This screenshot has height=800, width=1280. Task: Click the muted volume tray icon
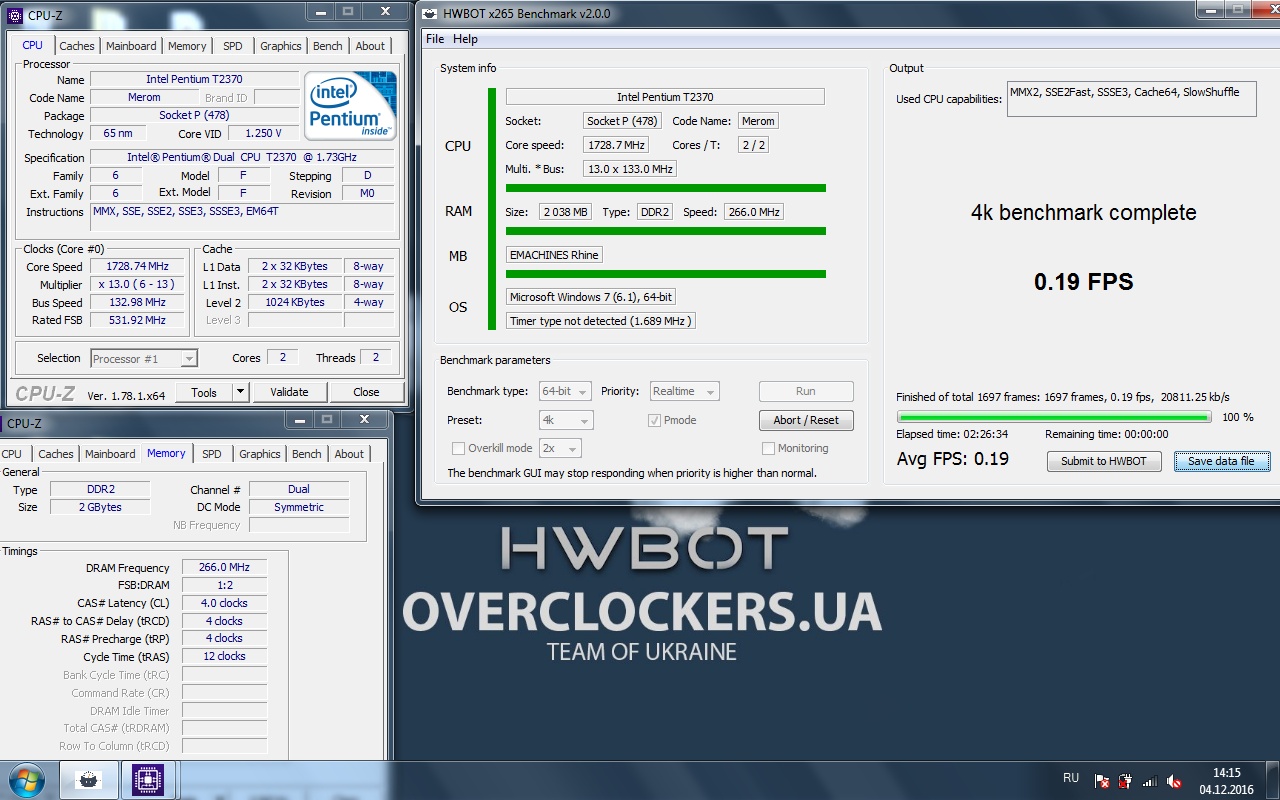point(1174,781)
